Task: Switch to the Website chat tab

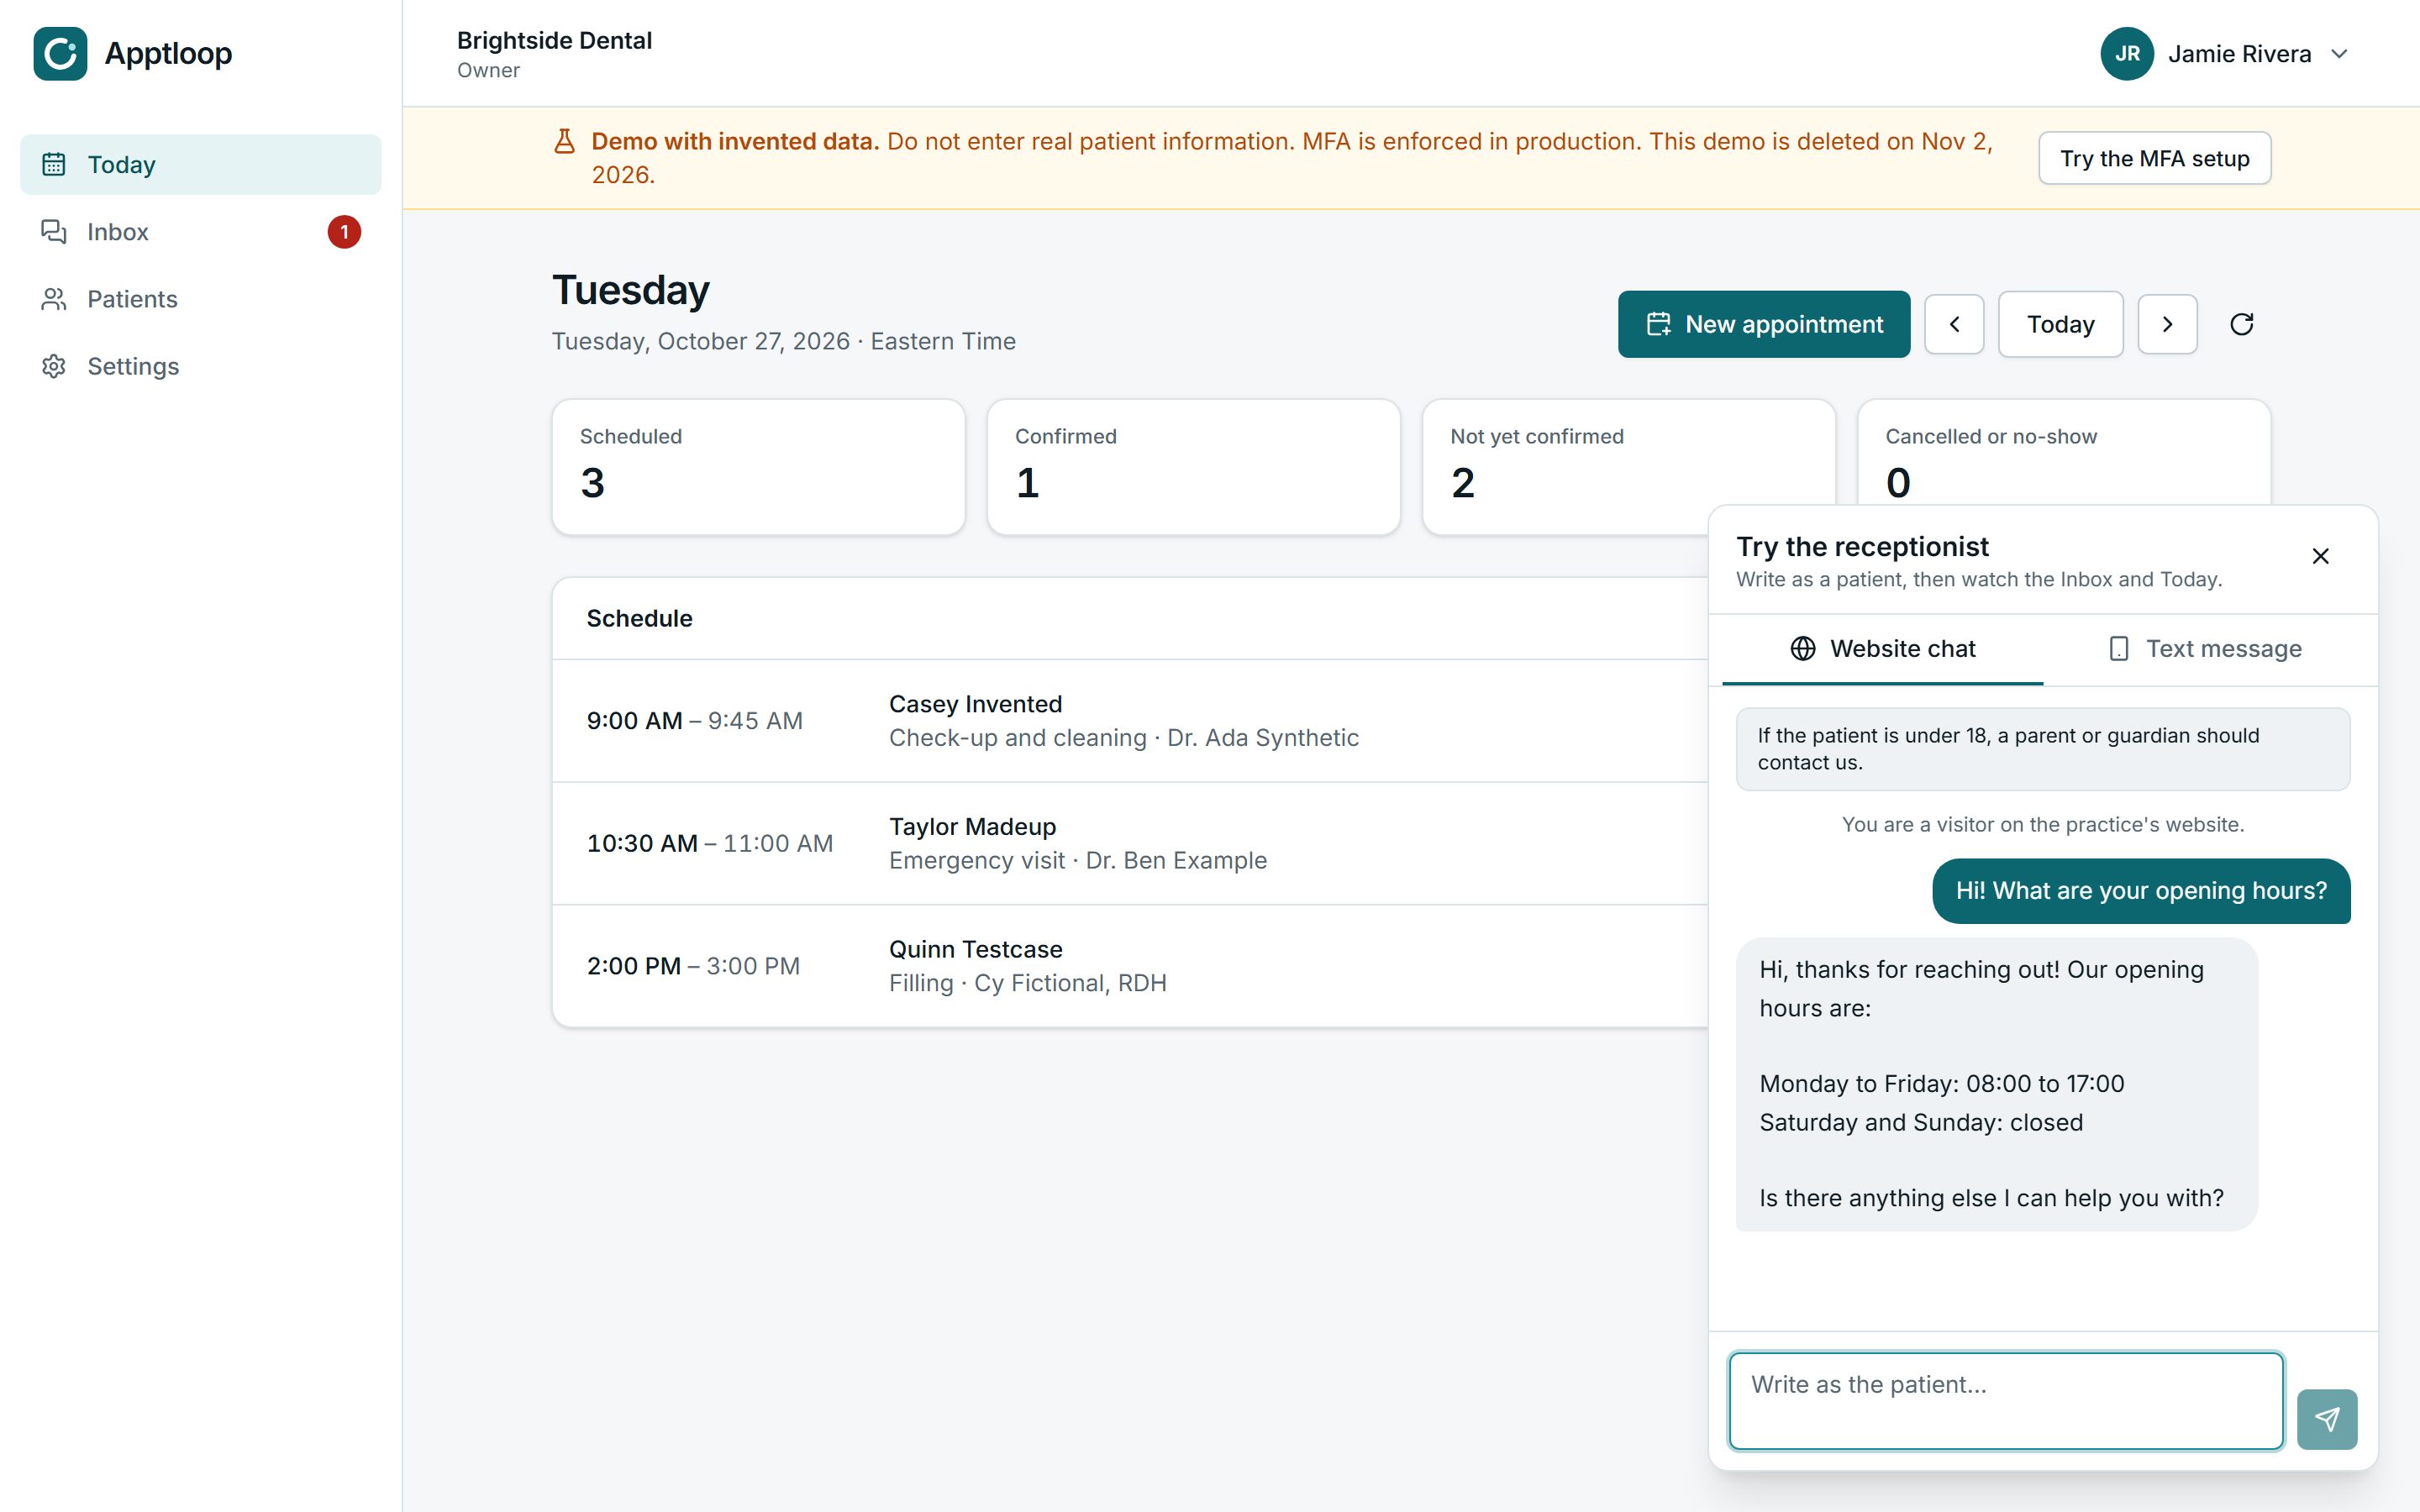Action: click(x=1882, y=649)
